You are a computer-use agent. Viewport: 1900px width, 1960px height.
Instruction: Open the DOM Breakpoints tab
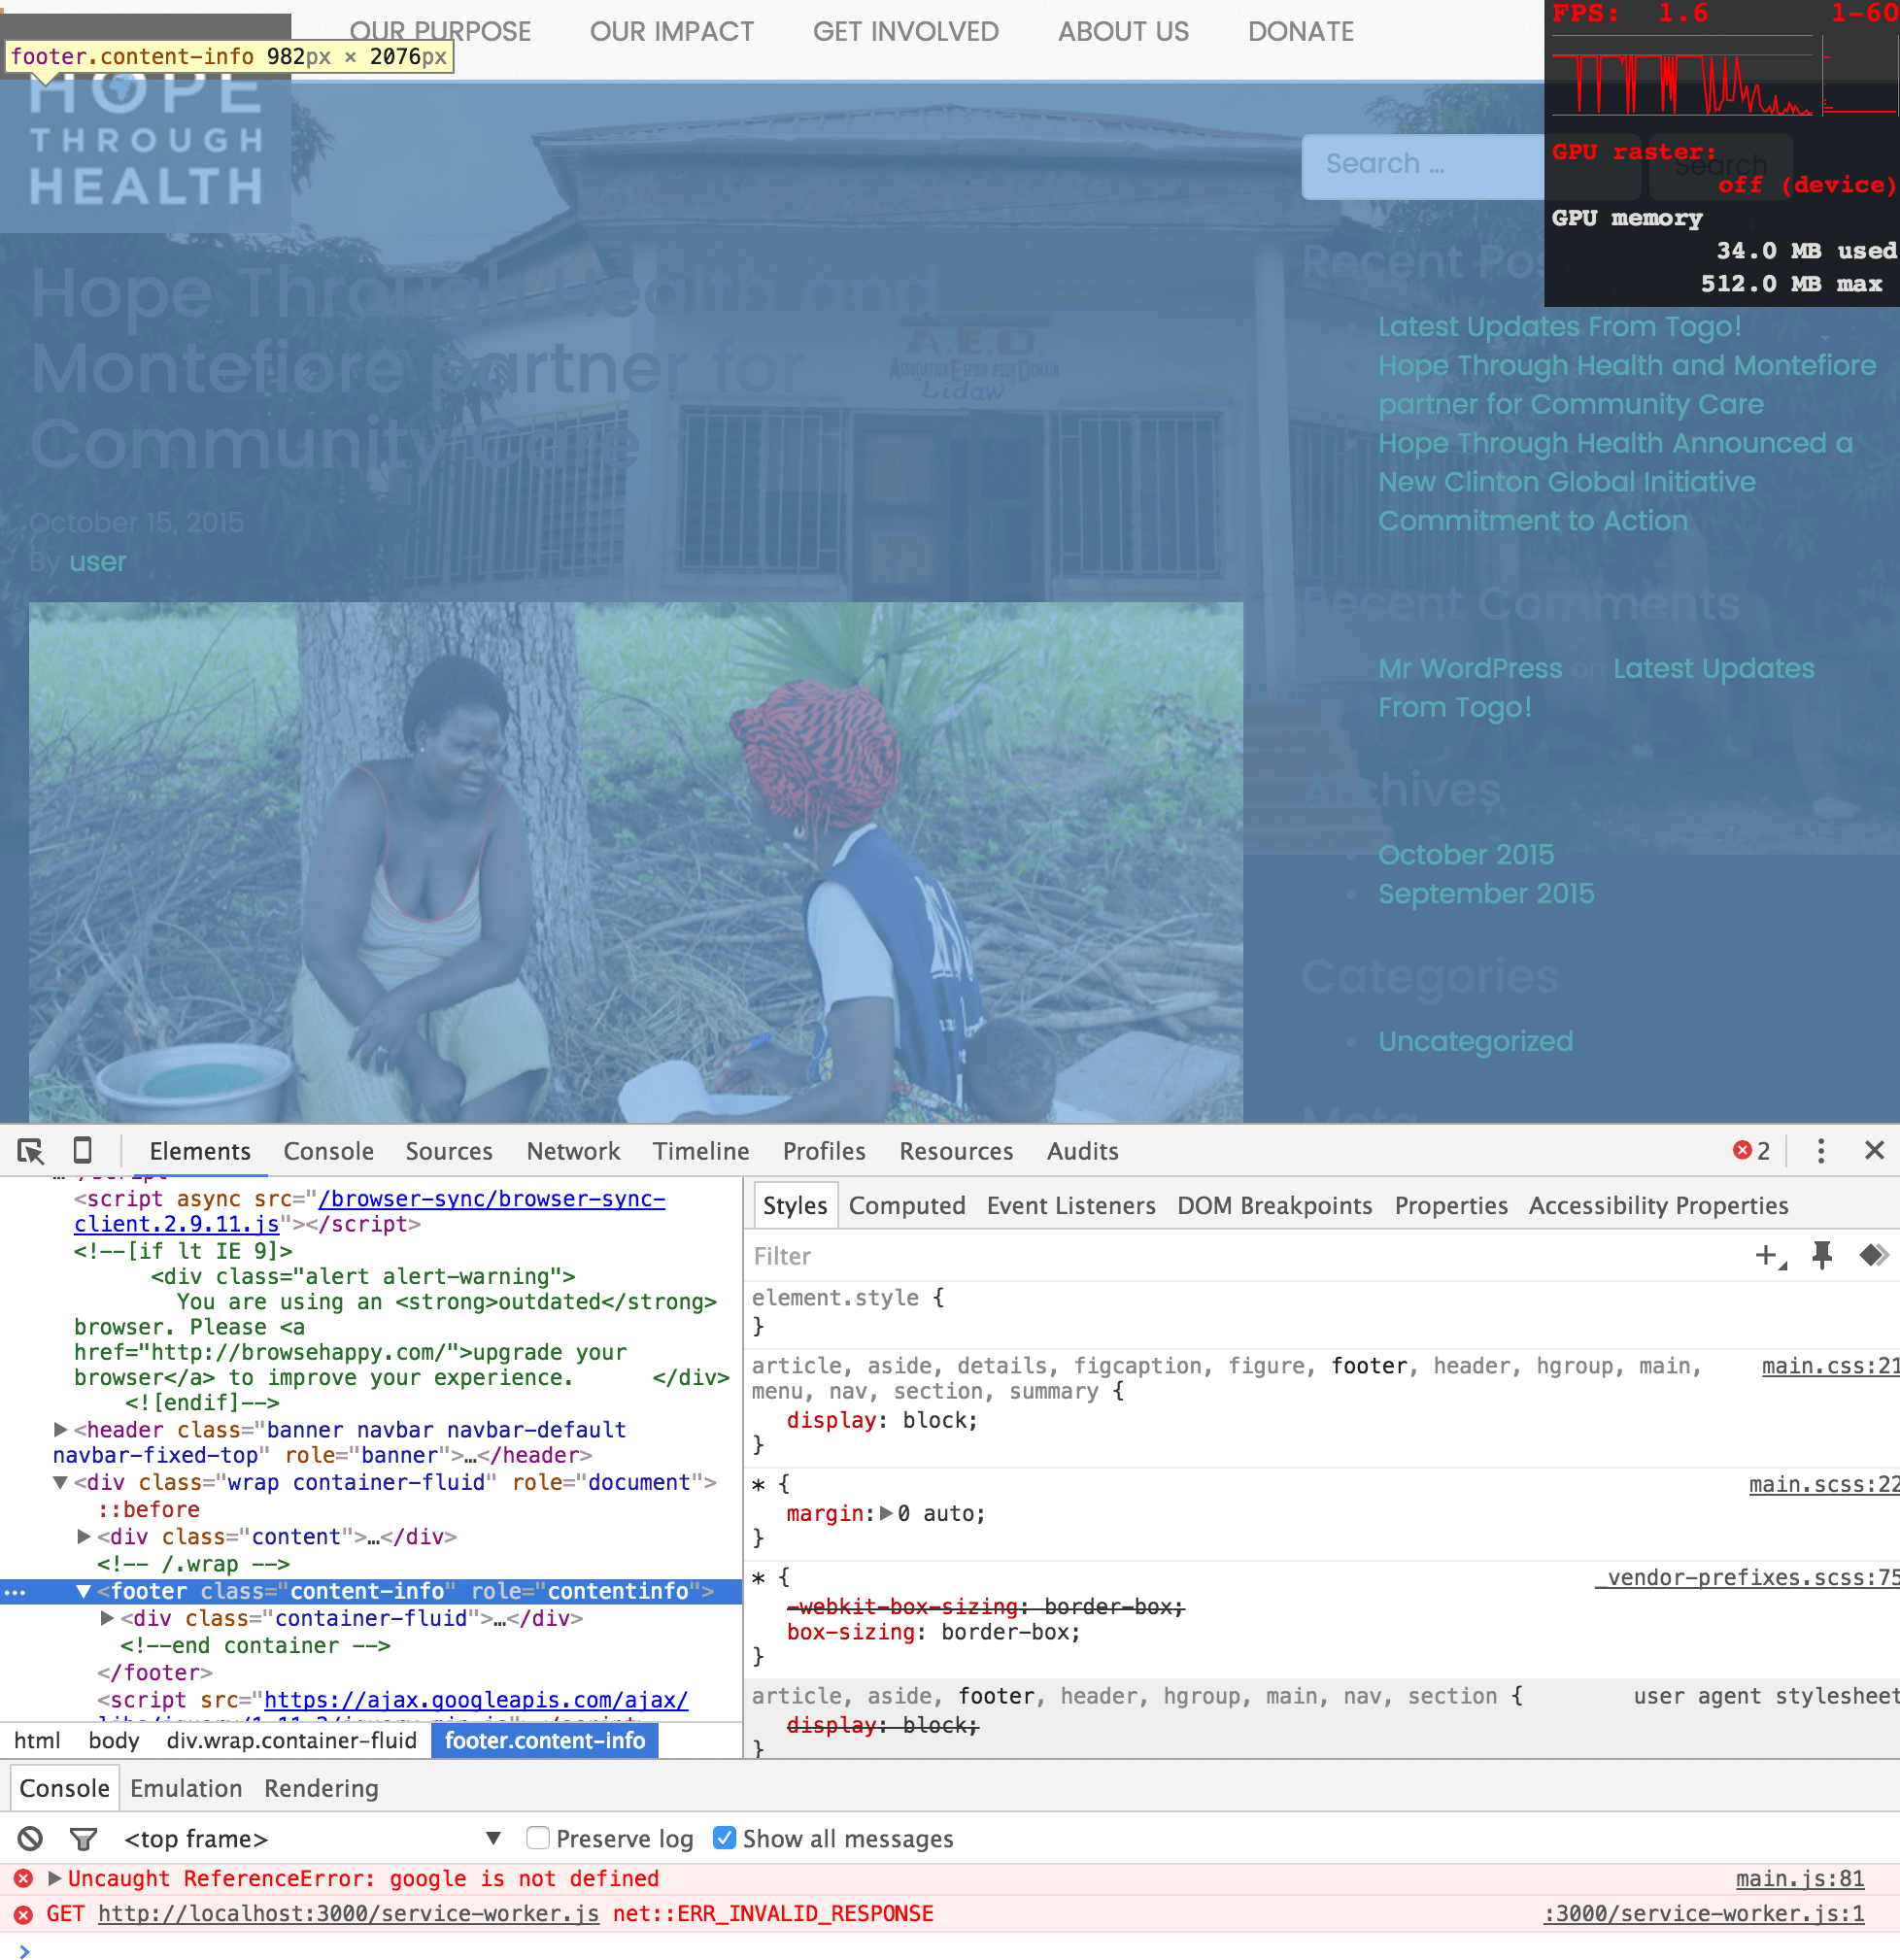pyautogui.click(x=1274, y=1206)
